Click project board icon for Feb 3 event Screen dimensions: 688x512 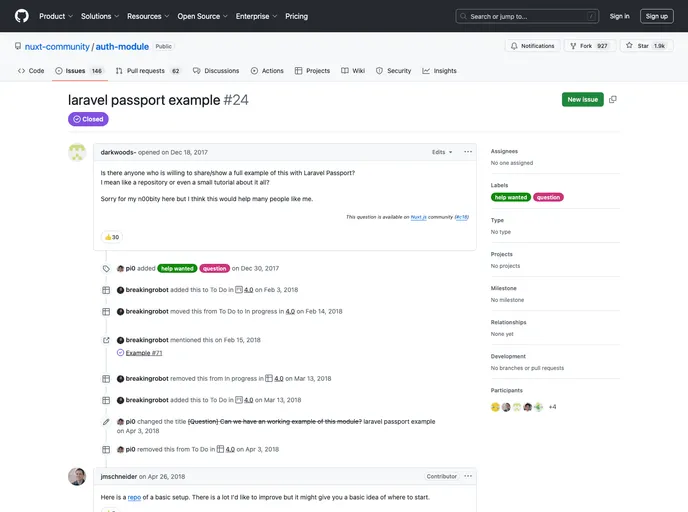[x=106, y=290]
